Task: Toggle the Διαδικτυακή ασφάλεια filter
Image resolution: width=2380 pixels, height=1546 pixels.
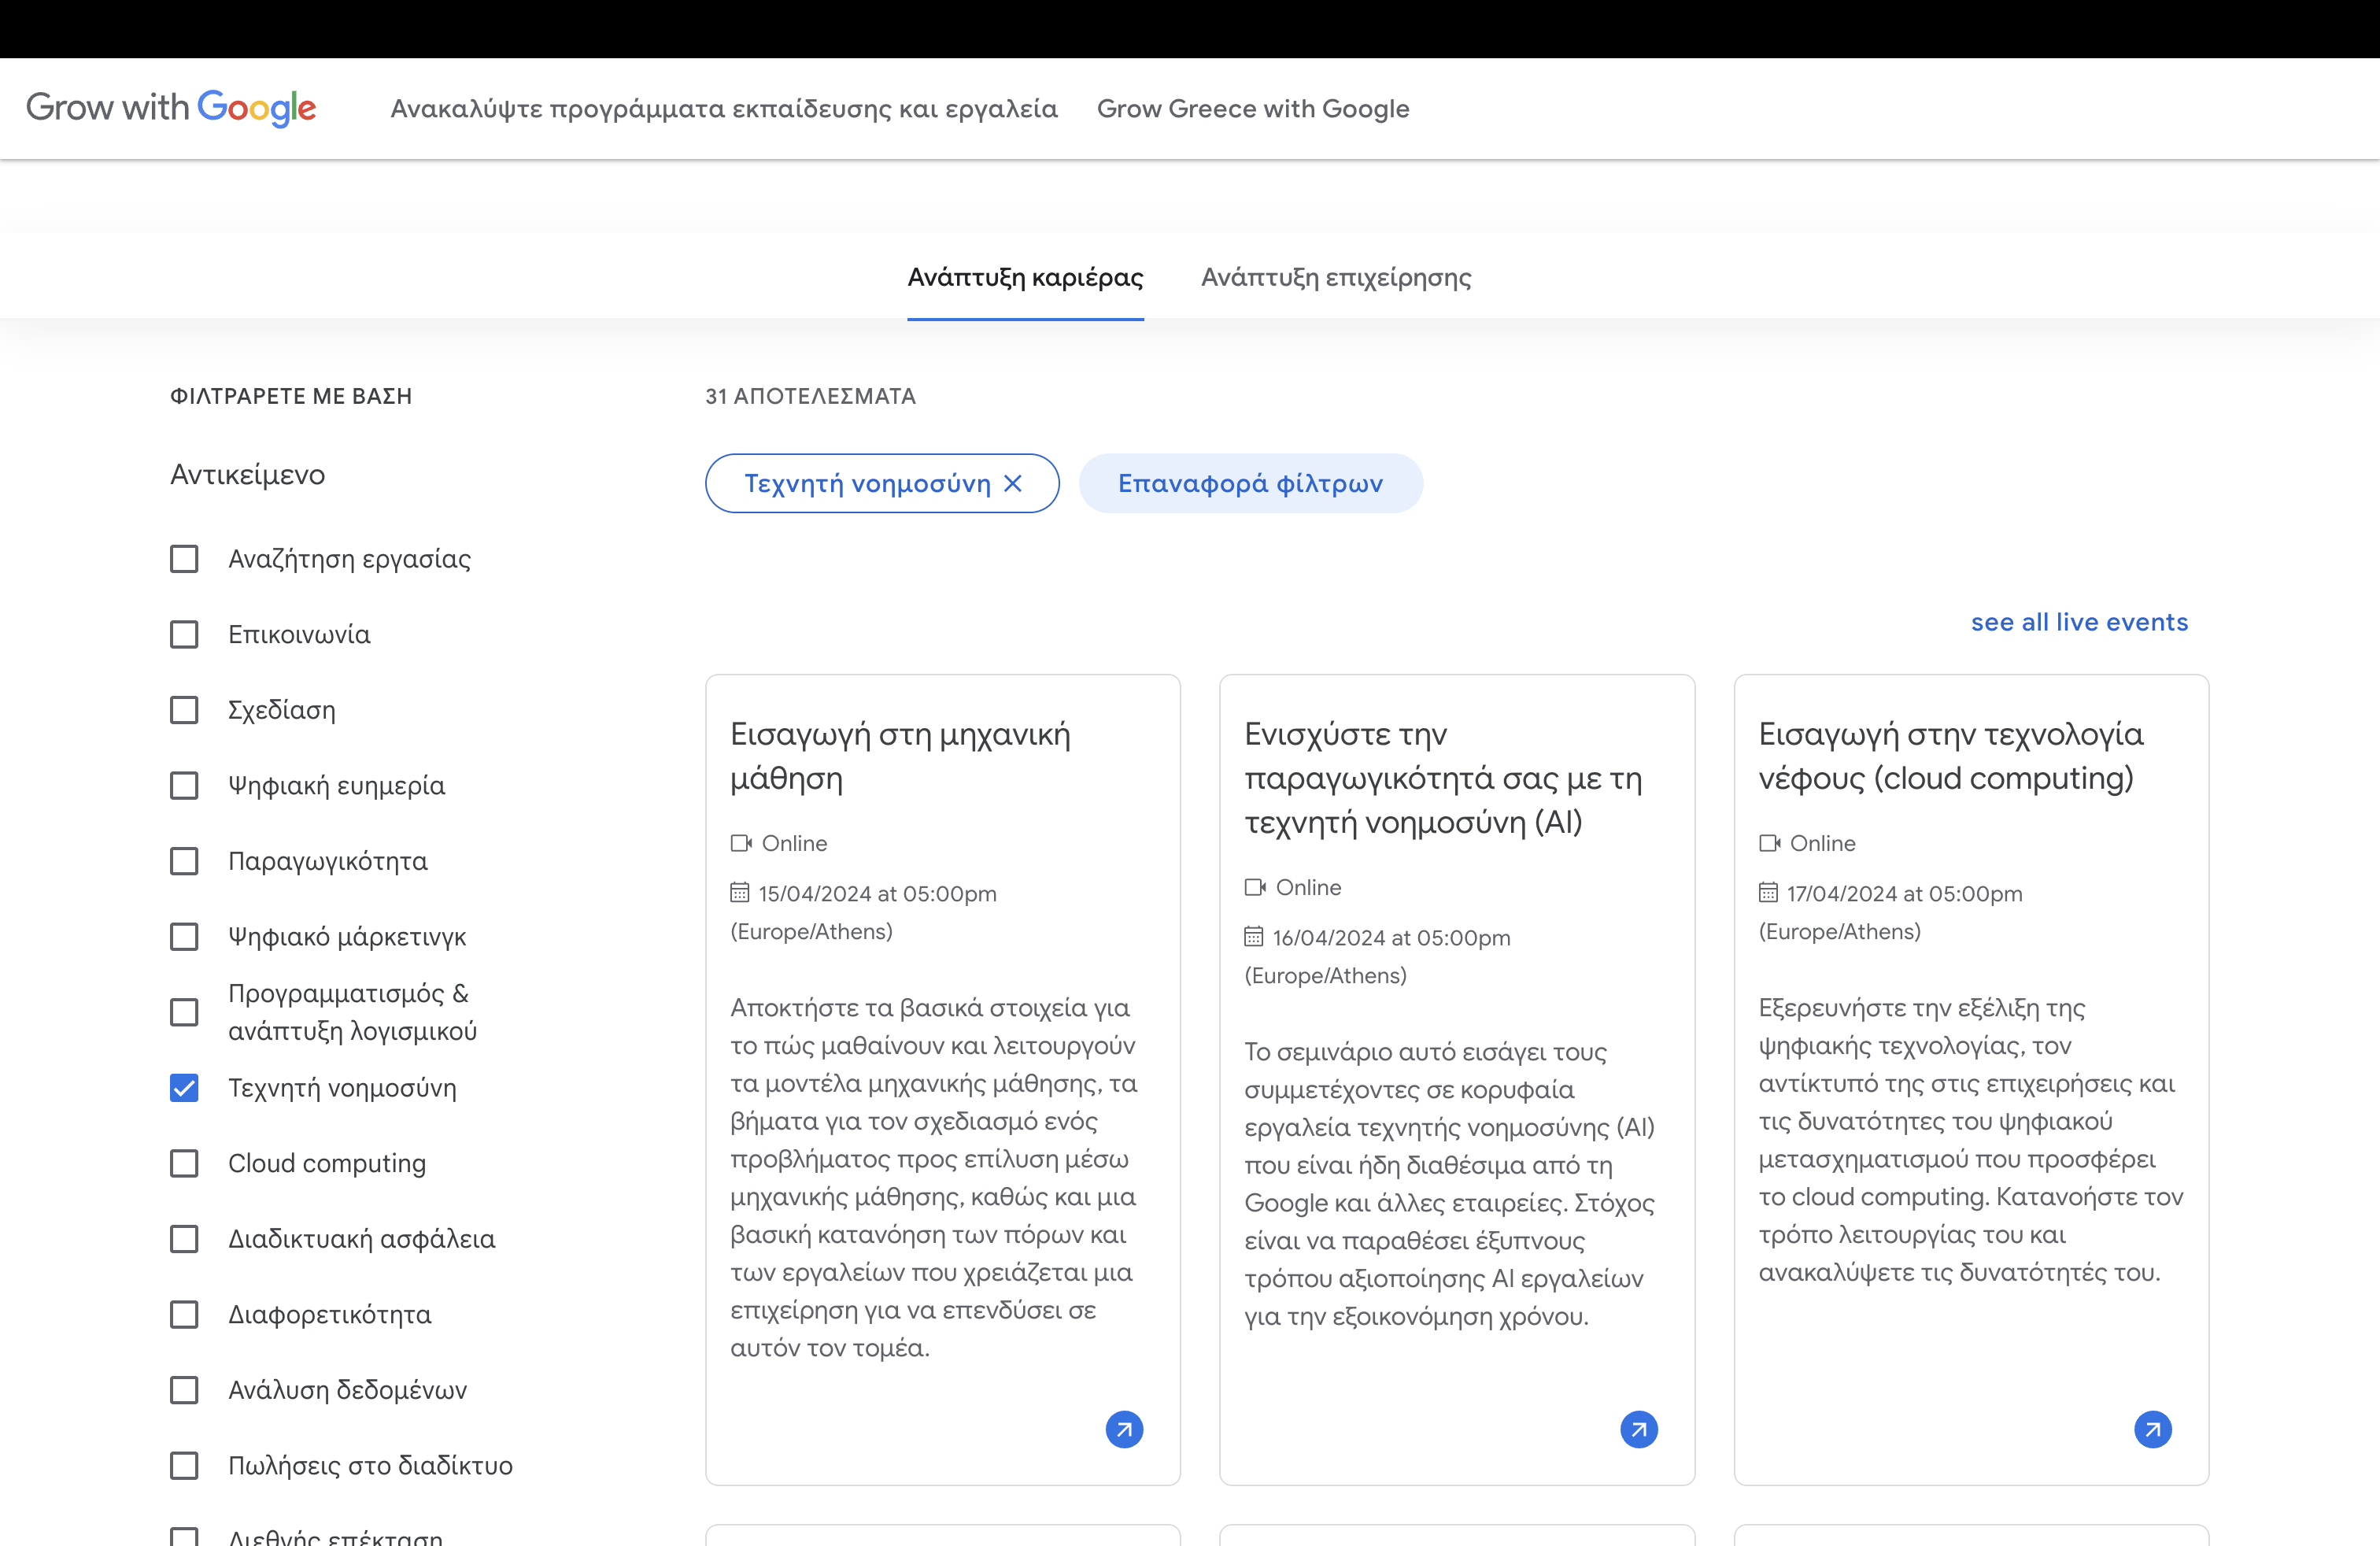Action: pyautogui.click(x=184, y=1239)
